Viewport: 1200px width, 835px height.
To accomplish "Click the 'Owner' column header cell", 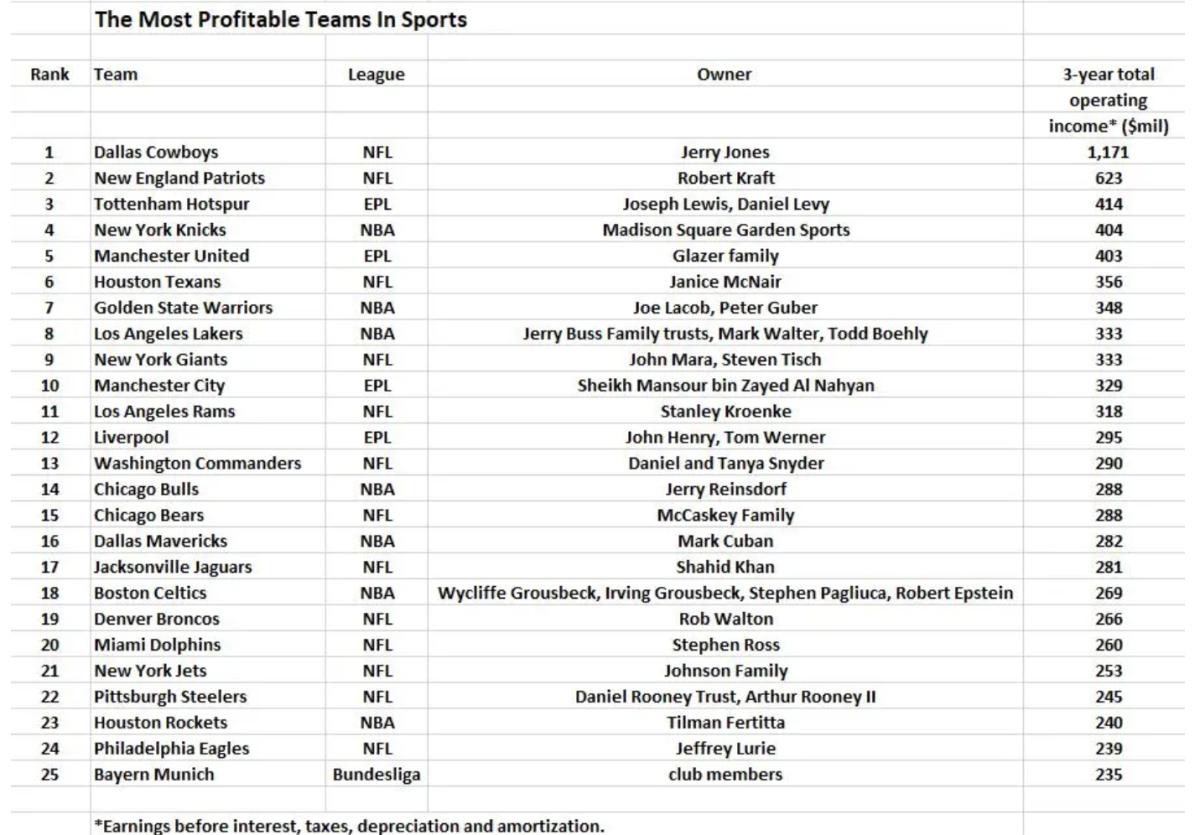I will click(725, 74).
